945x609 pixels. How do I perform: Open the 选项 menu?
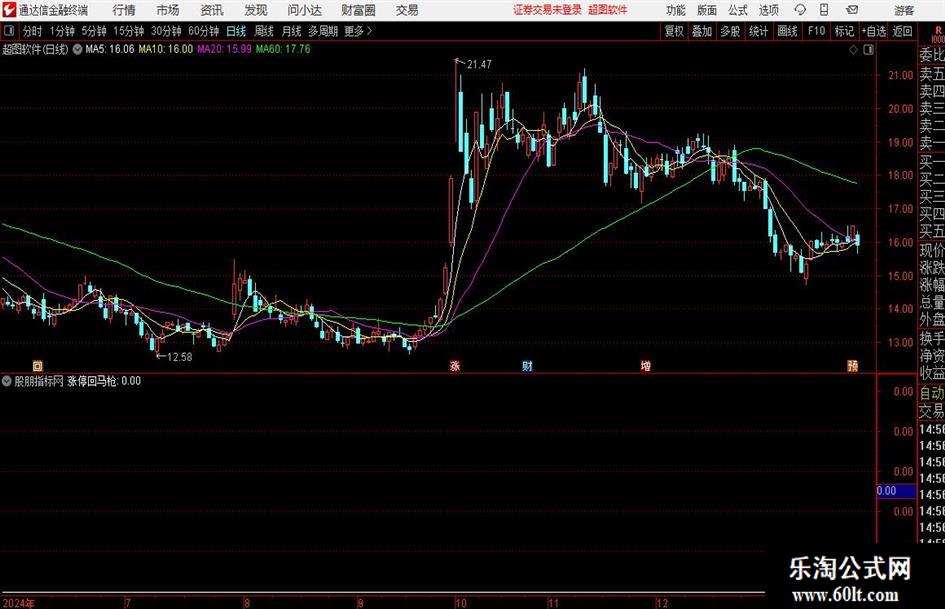[x=769, y=10]
